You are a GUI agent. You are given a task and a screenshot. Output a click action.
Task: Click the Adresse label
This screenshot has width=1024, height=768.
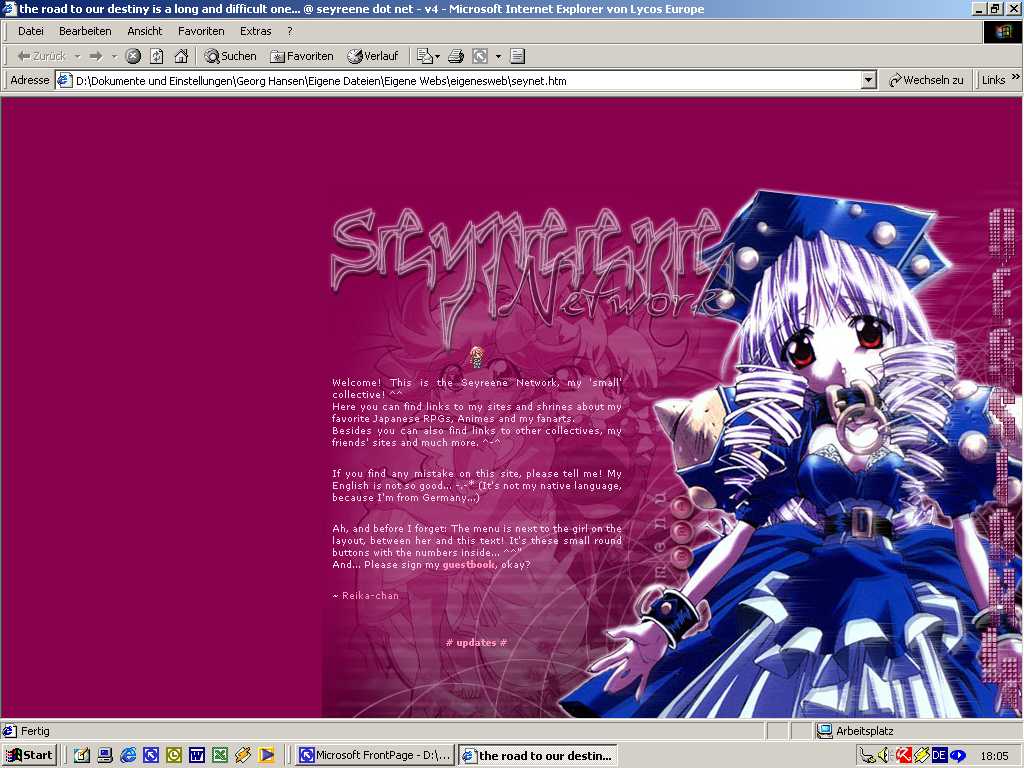(x=30, y=80)
